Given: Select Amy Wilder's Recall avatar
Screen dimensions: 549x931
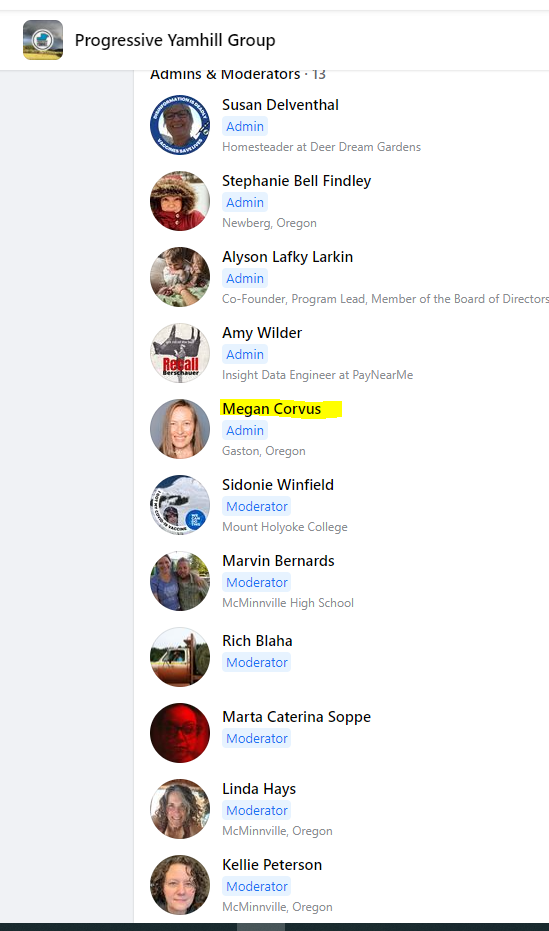Looking at the screenshot, I should coord(180,353).
